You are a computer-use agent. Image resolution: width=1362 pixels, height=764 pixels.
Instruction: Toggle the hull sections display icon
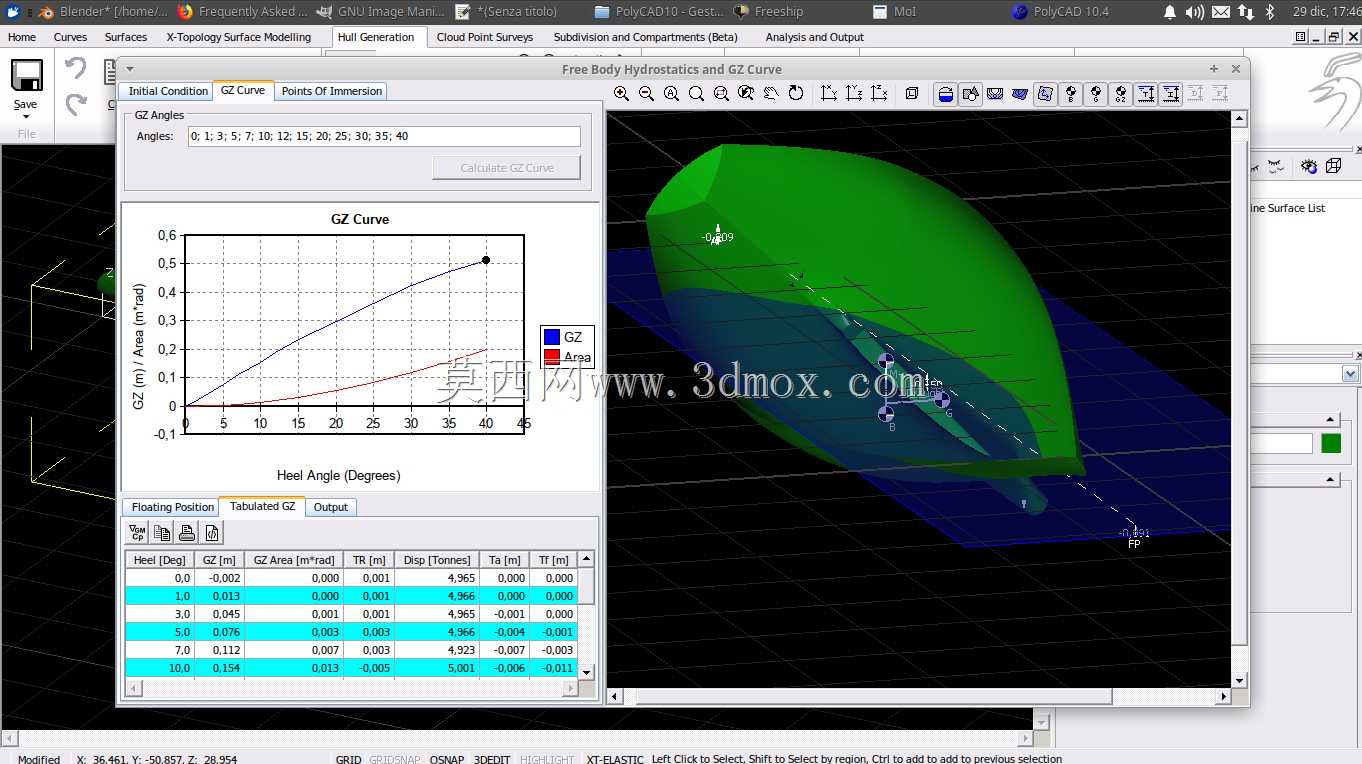995,94
